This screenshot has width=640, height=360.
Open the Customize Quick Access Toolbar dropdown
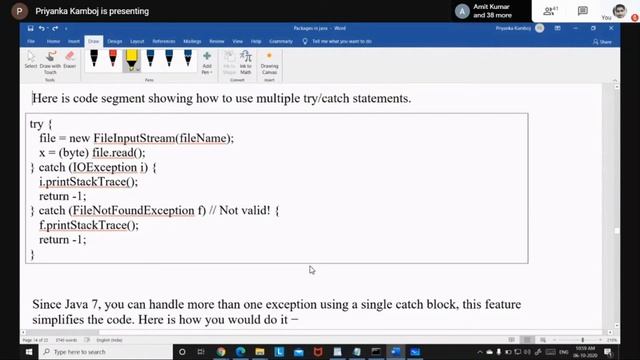pyautogui.click(x=66, y=29)
